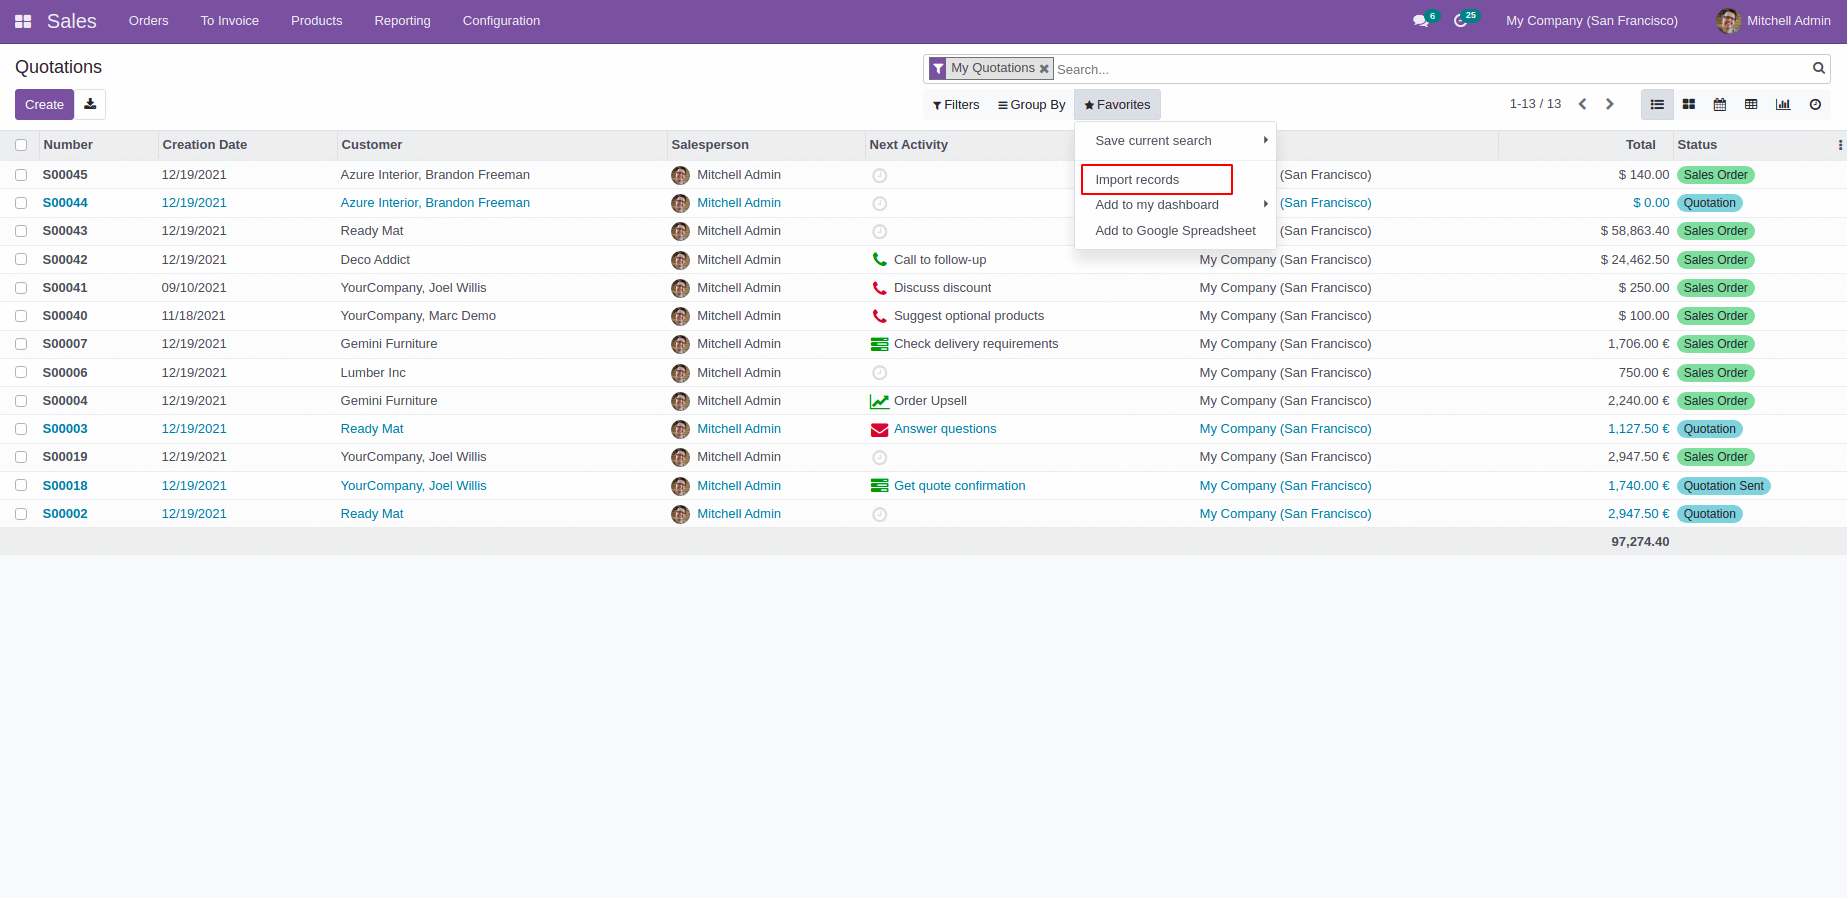The width and height of the screenshot is (1847, 898).
Task: Click activity icon for Get quote confirmation
Action: (880, 486)
